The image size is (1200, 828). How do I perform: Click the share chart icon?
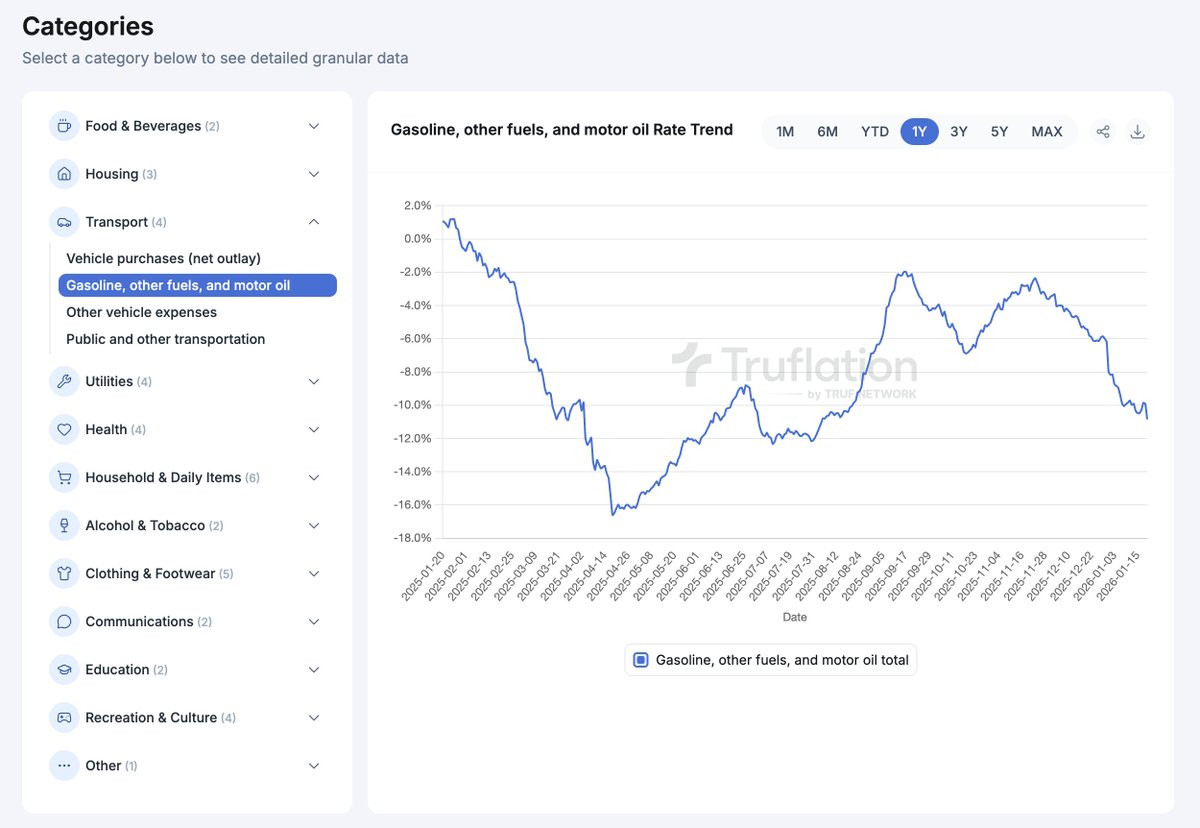tap(1103, 131)
